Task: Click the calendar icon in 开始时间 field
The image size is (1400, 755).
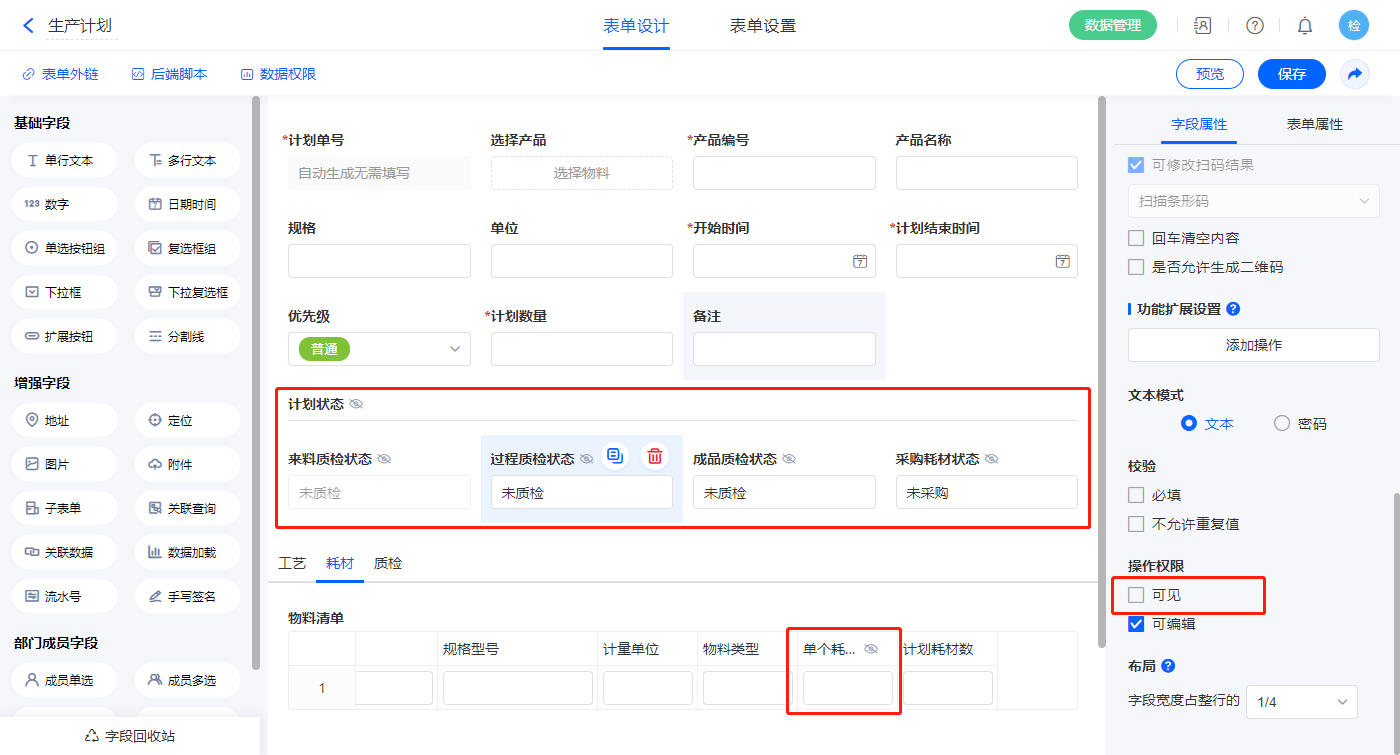Action: coord(859,261)
